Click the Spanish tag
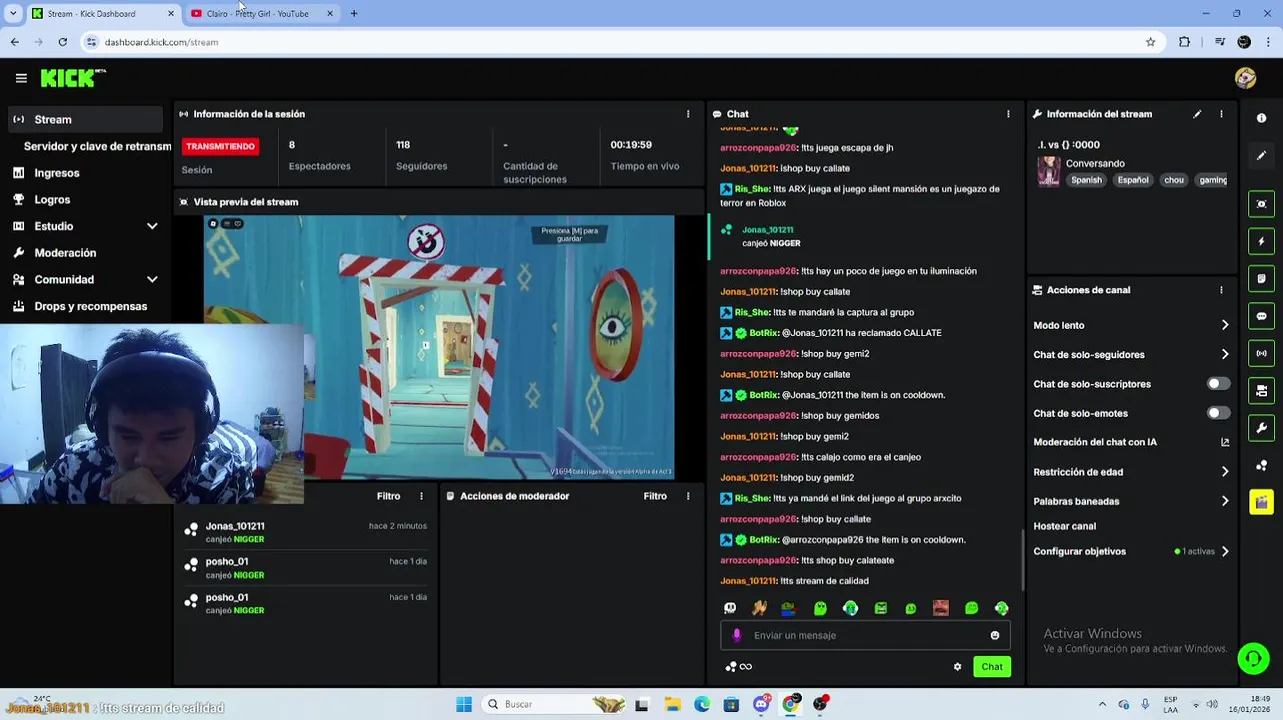Viewport: 1283px width, 720px height. (x=1086, y=180)
